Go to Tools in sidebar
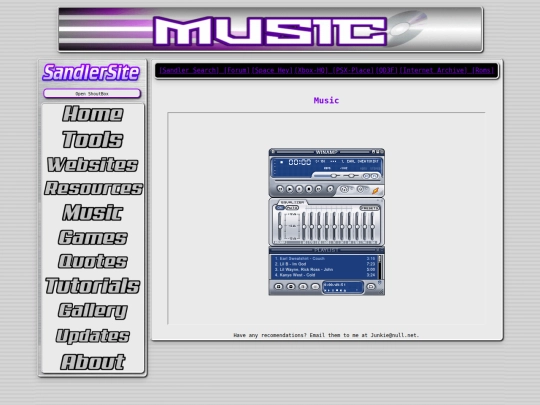Image resolution: width=540 pixels, height=405 pixels. (x=93, y=139)
